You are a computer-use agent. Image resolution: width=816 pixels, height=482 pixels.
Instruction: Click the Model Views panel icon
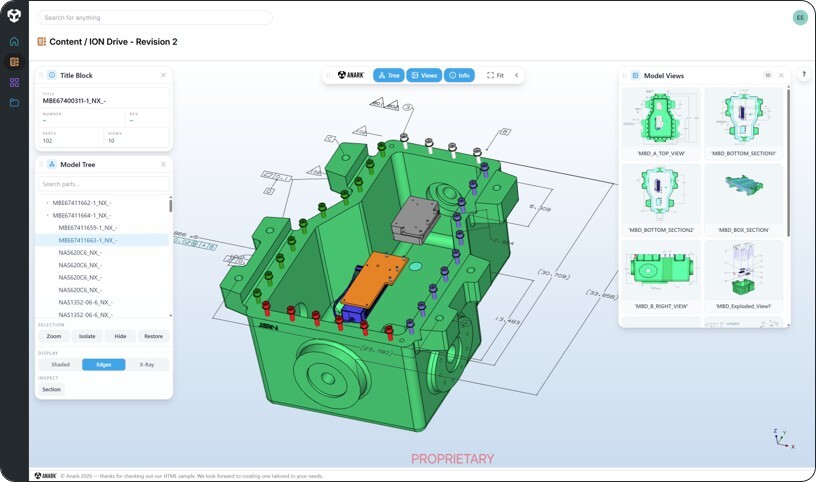coord(635,75)
